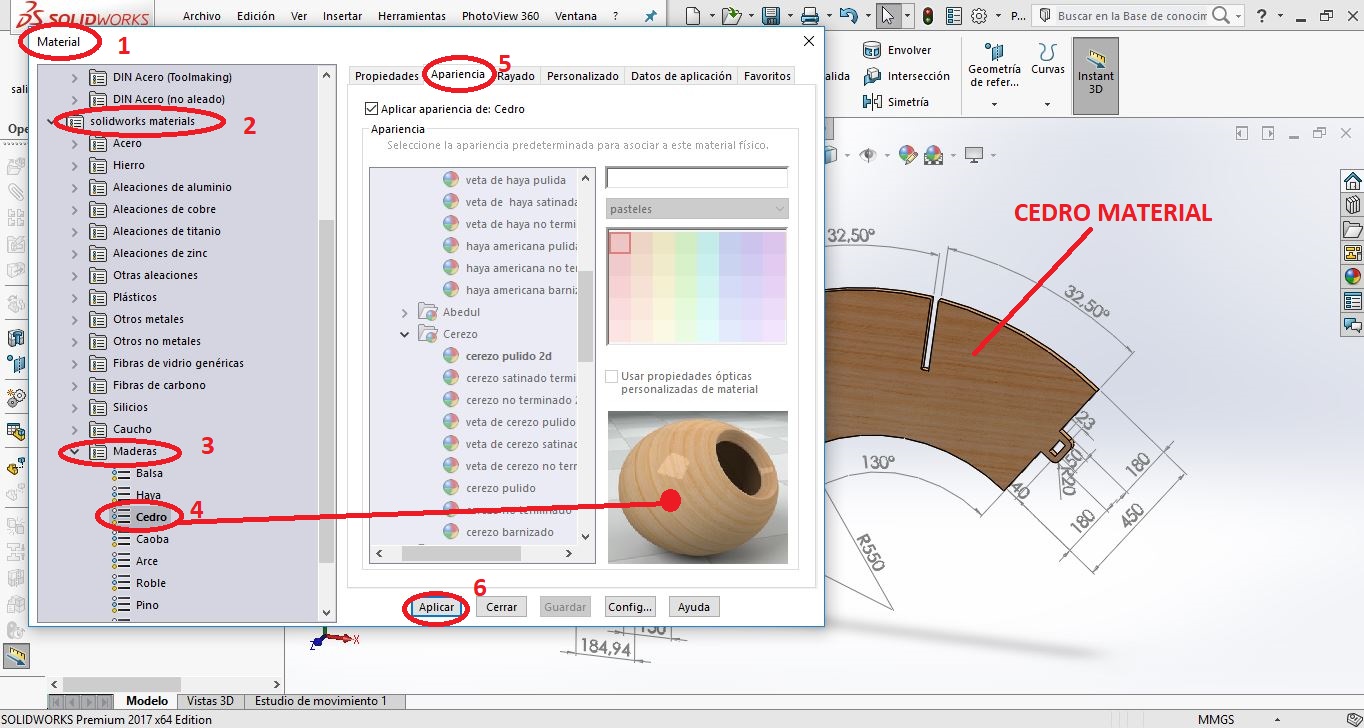1364x728 pixels.
Task: Switch to the Vistas 3D tab
Action: click(x=210, y=701)
